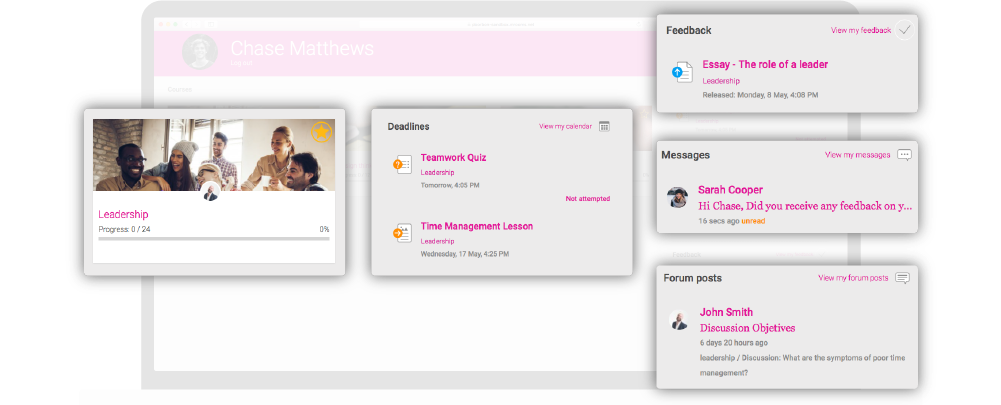Click the essay upload document icon
Screen dimensions: 1001x405
(682, 72)
